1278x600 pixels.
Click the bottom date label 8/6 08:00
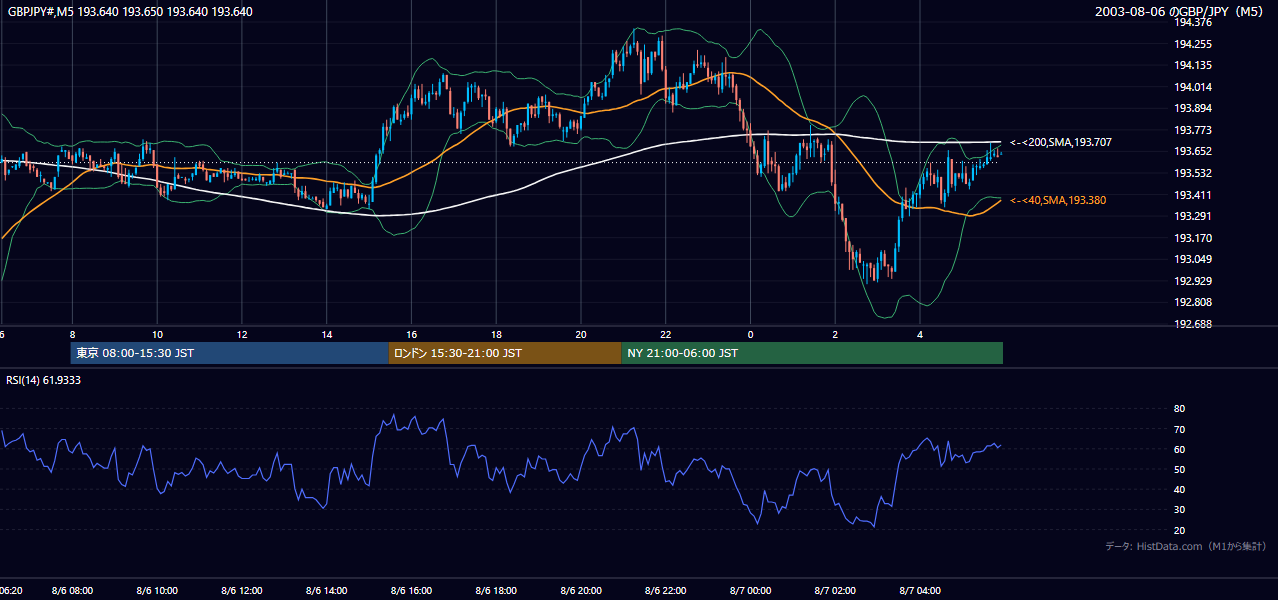coord(73,591)
